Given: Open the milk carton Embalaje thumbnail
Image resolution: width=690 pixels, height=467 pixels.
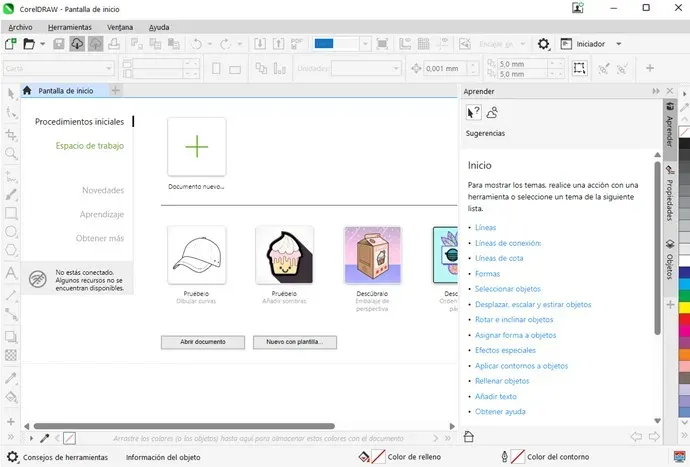Looking at the screenshot, I should [373, 255].
